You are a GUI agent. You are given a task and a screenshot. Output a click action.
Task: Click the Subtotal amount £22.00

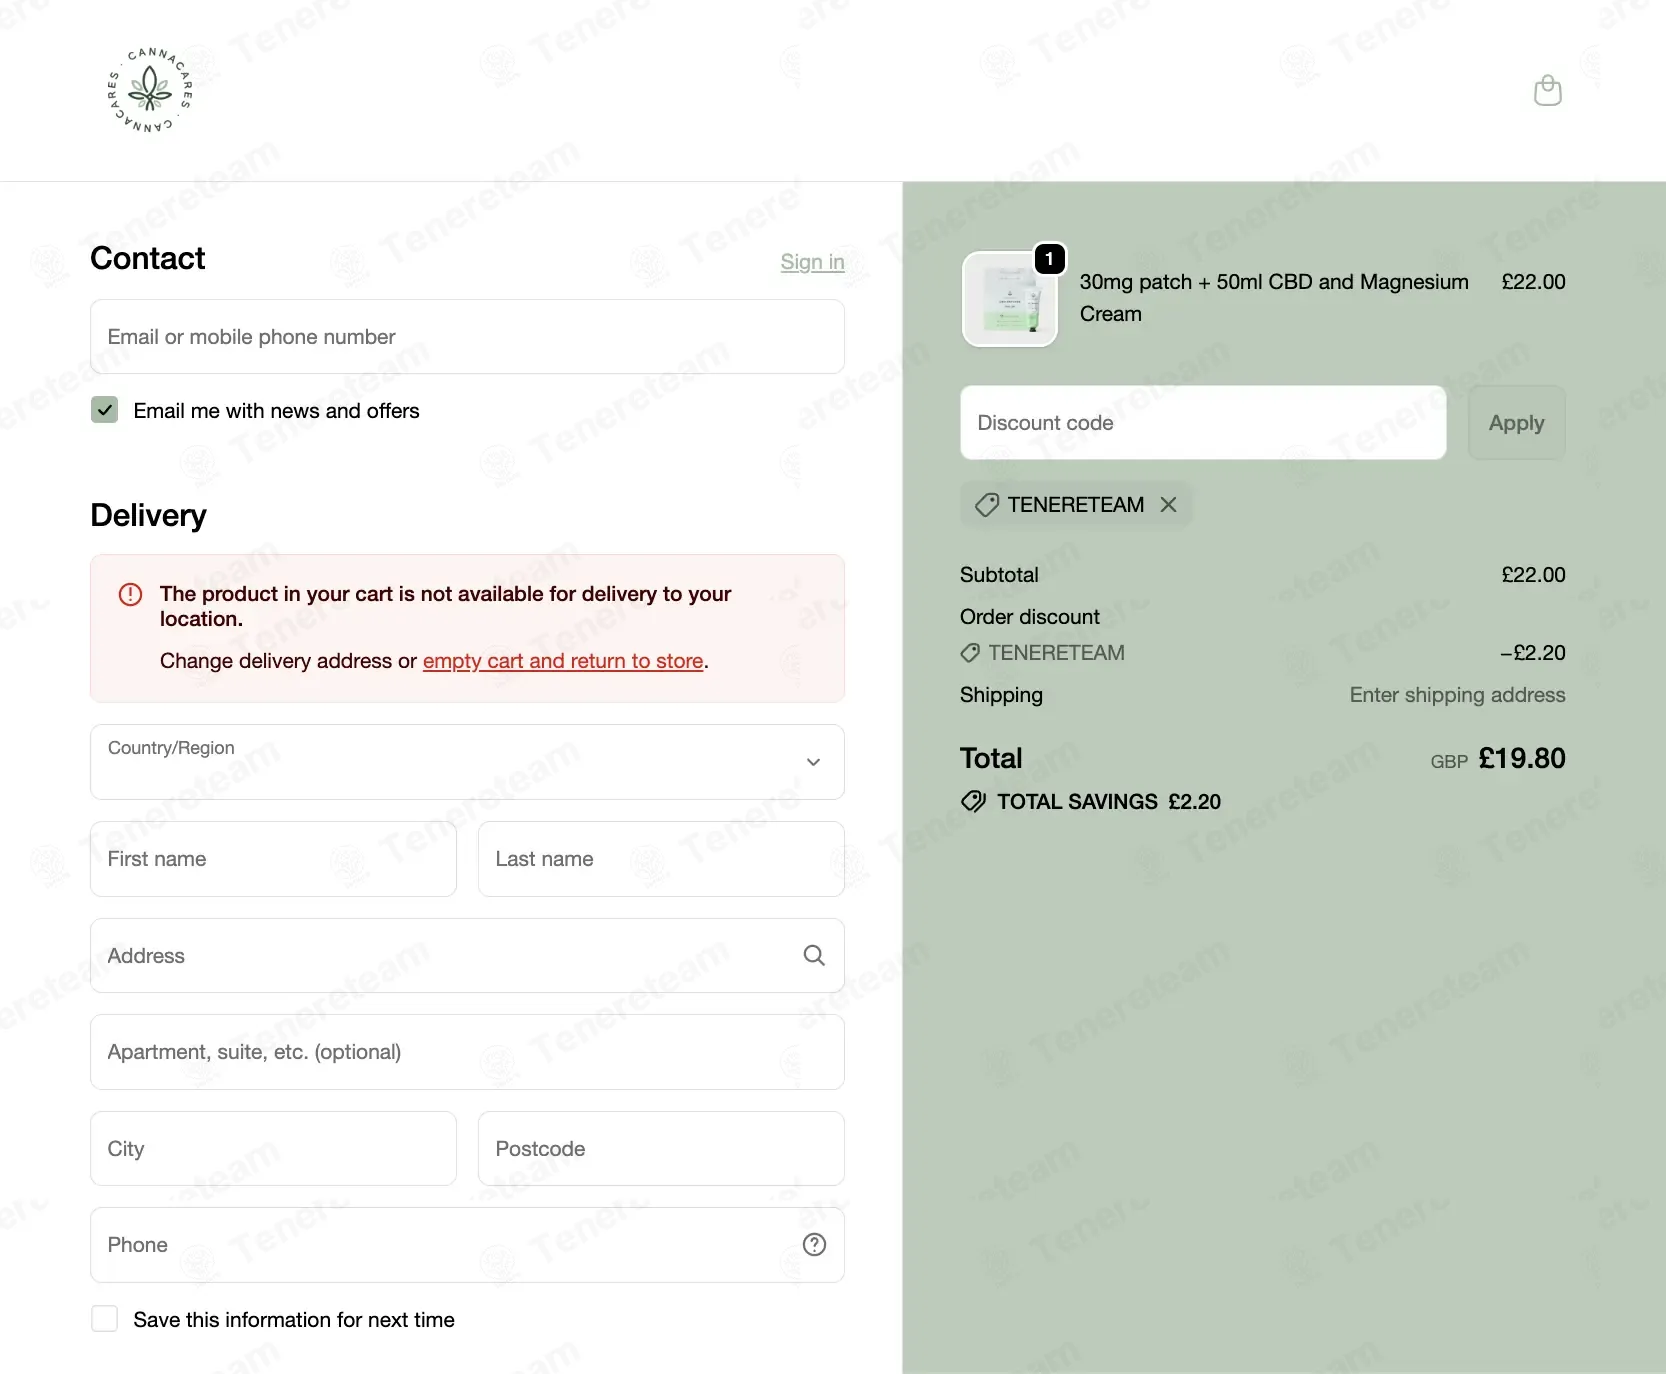1533,575
